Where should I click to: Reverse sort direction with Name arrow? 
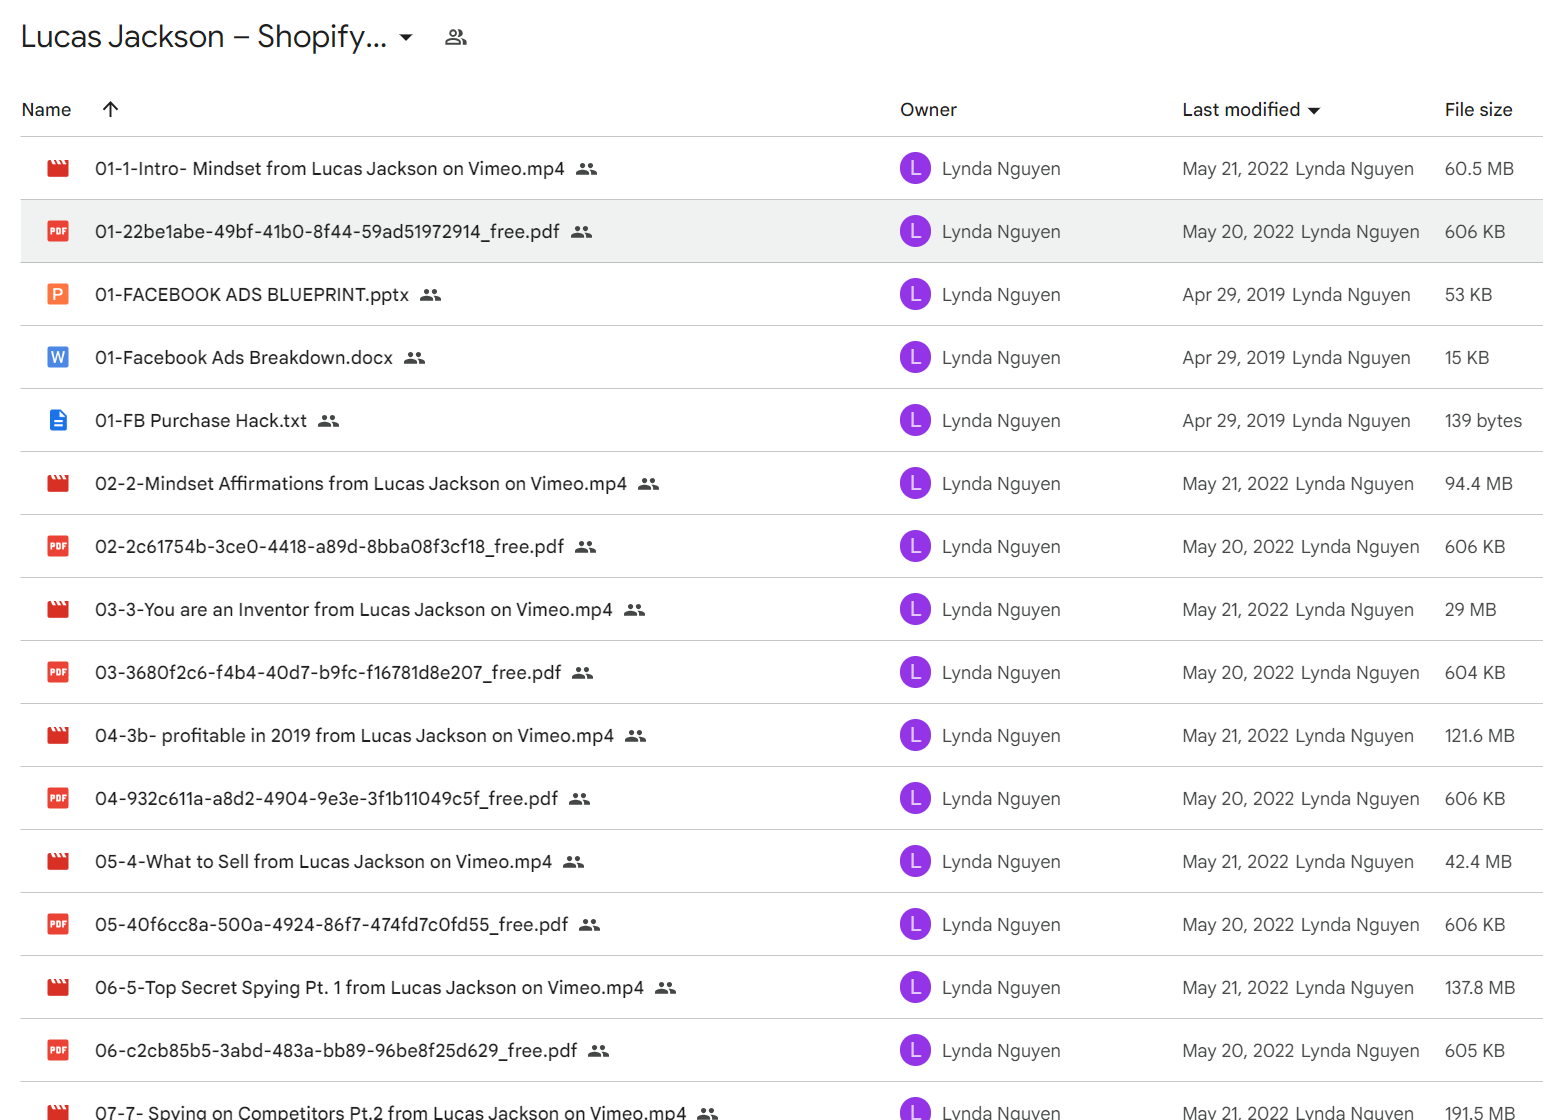point(111,109)
